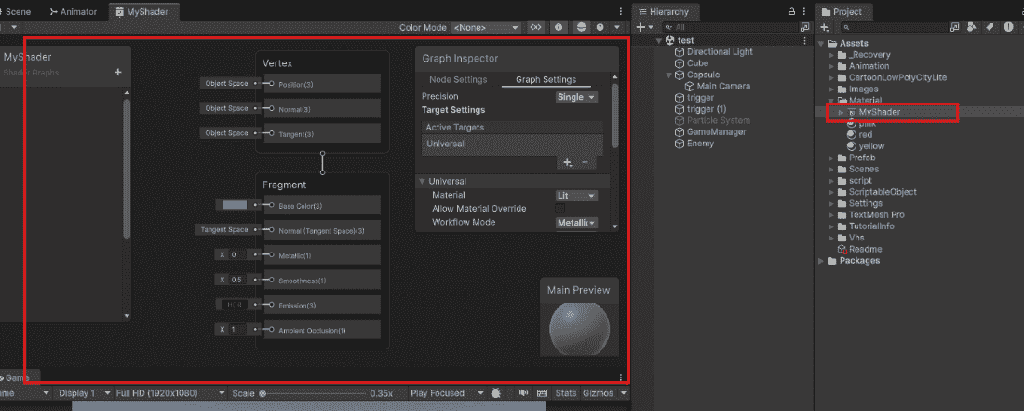Open the Play Focused dropdown
The image size is (1024, 411).
tap(446, 393)
